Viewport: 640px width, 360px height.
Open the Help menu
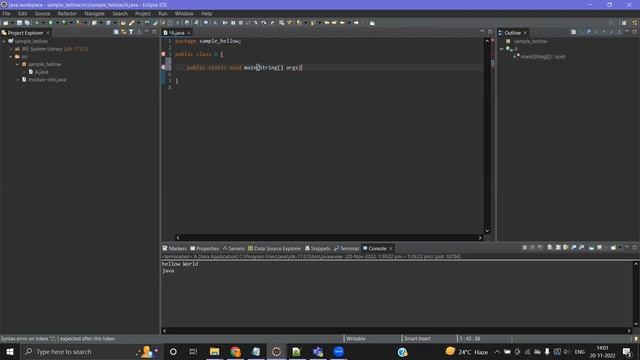point(206,13)
